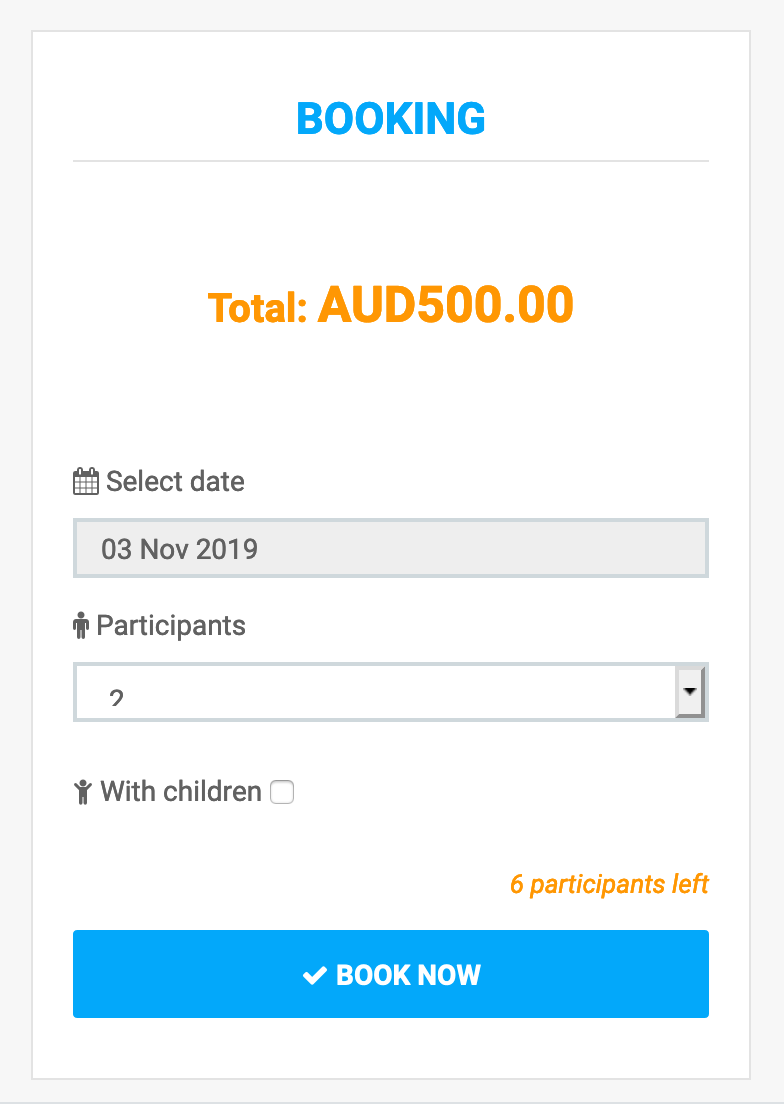Click the divider line under BOOKING
Image resolution: width=784 pixels, height=1104 pixels.
tap(391, 160)
